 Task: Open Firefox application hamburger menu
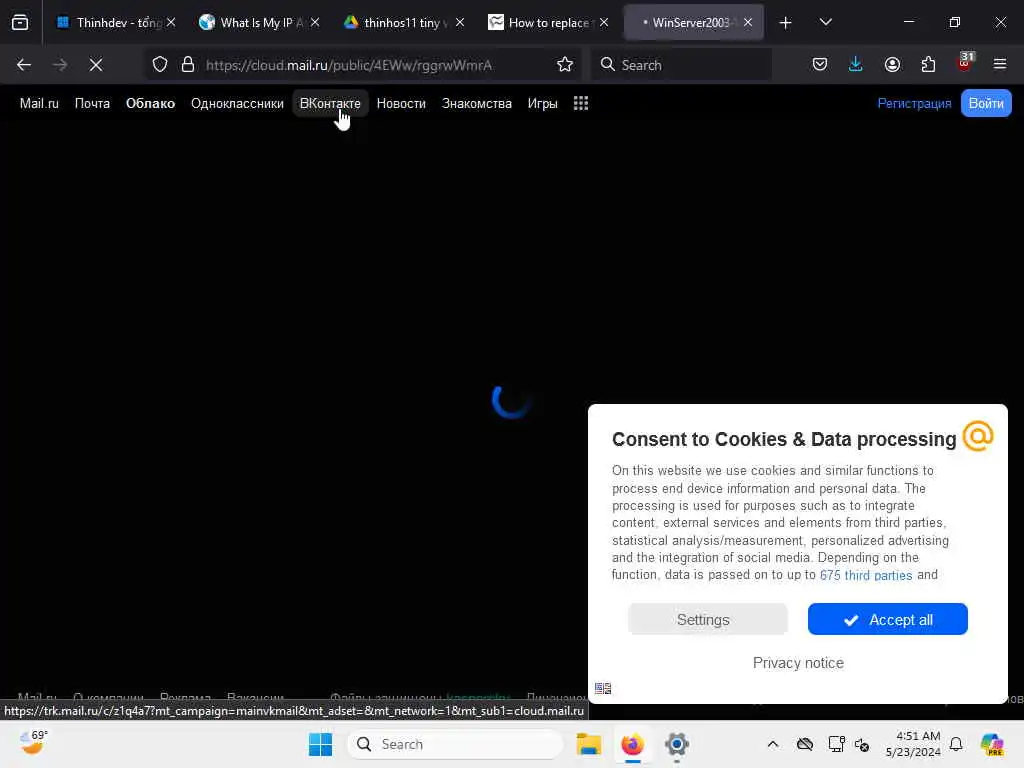pos(1000,65)
